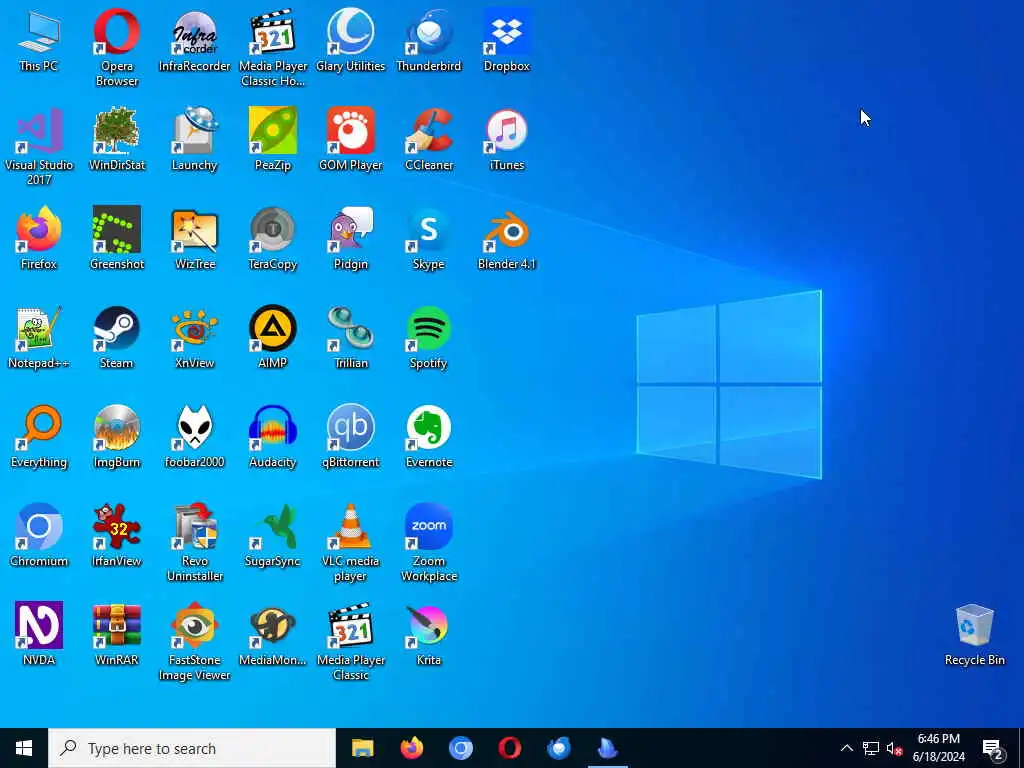
Task: Switch to the active taskbar app icon
Action: click(x=607, y=748)
